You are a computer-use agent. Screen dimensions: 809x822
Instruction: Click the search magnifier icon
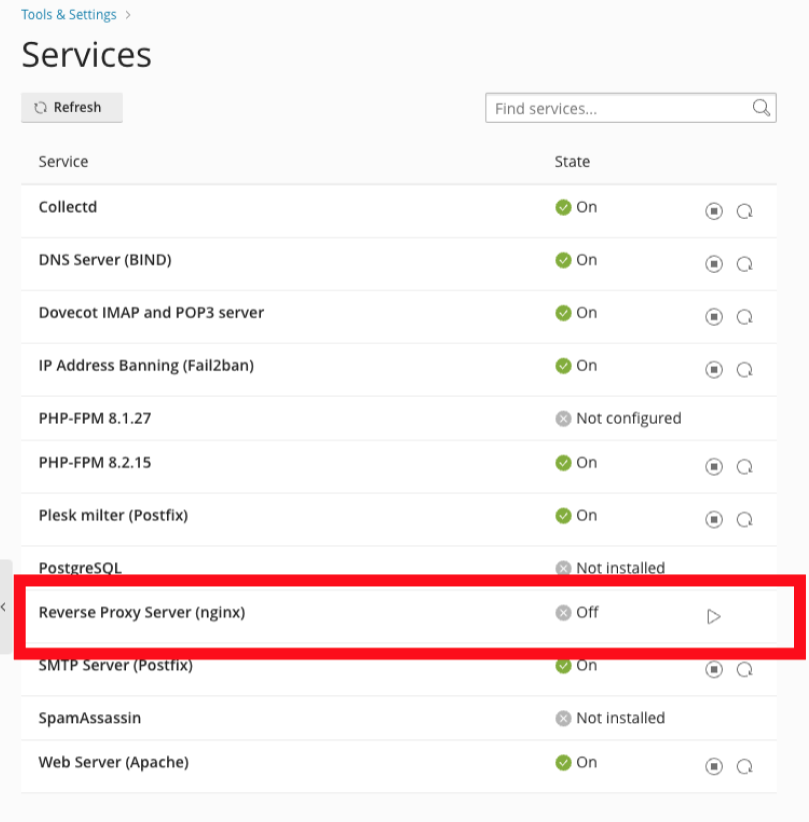761,108
